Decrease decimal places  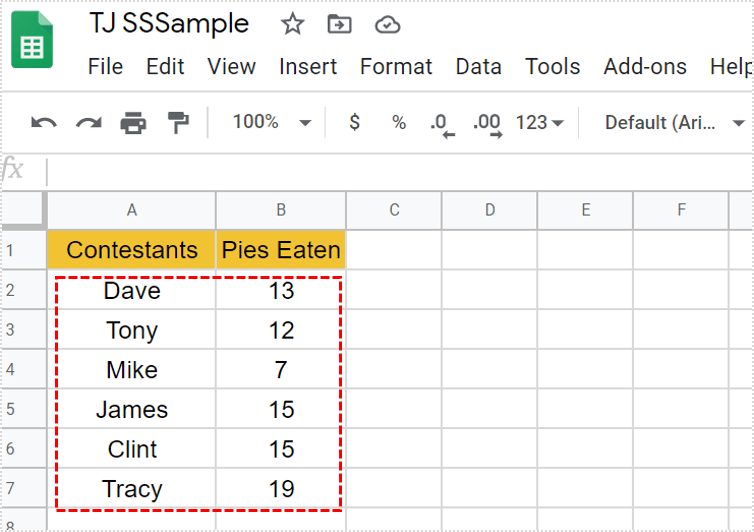[x=441, y=123]
